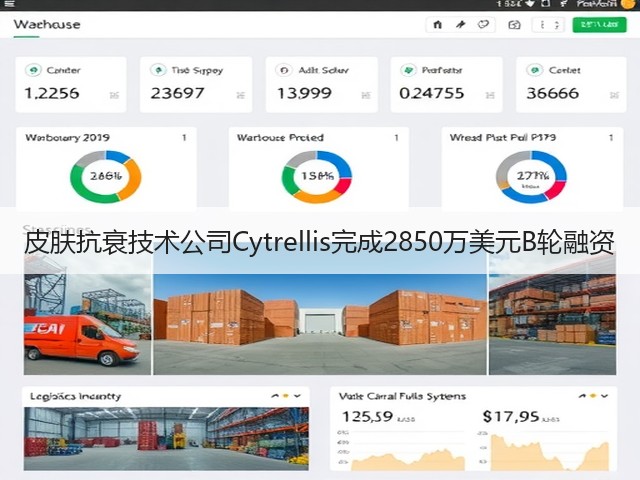
Task: Click the third donut chart showing 27%
Action: (x=531, y=176)
